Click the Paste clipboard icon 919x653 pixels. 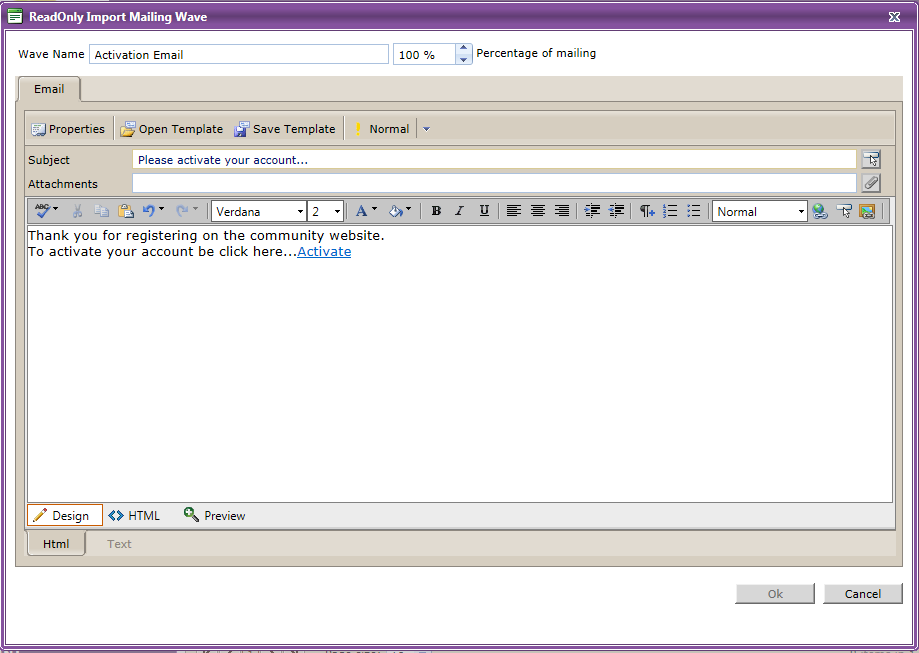click(x=126, y=211)
